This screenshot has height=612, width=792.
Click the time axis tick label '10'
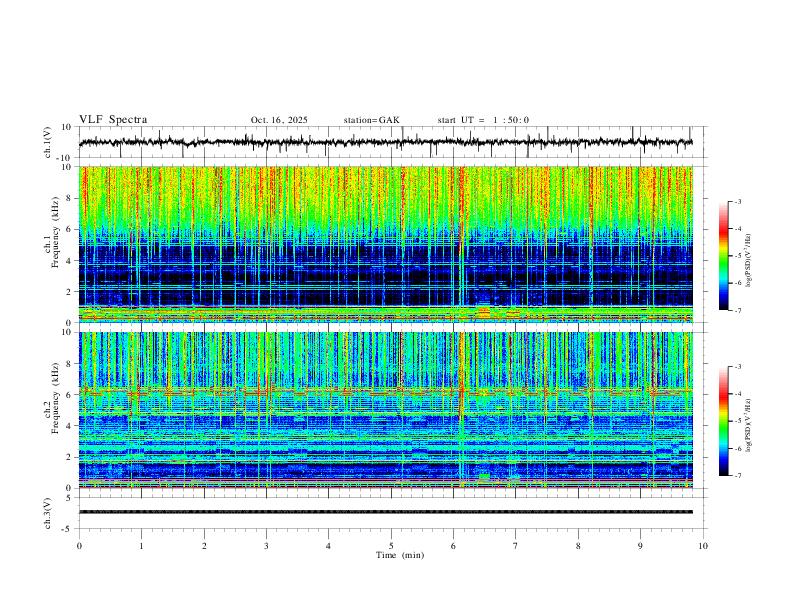click(x=703, y=546)
